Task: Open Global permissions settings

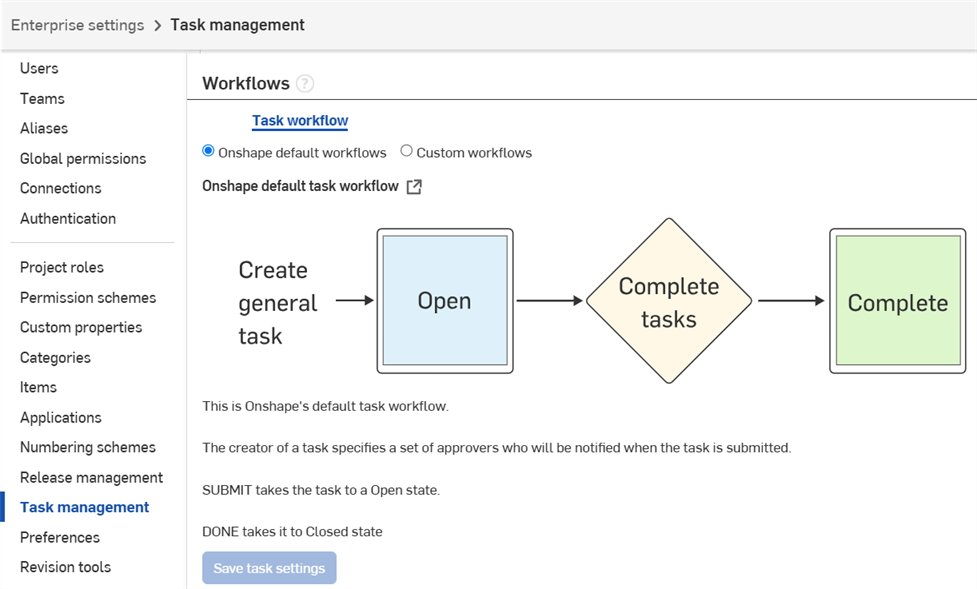Action: coord(82,158)
